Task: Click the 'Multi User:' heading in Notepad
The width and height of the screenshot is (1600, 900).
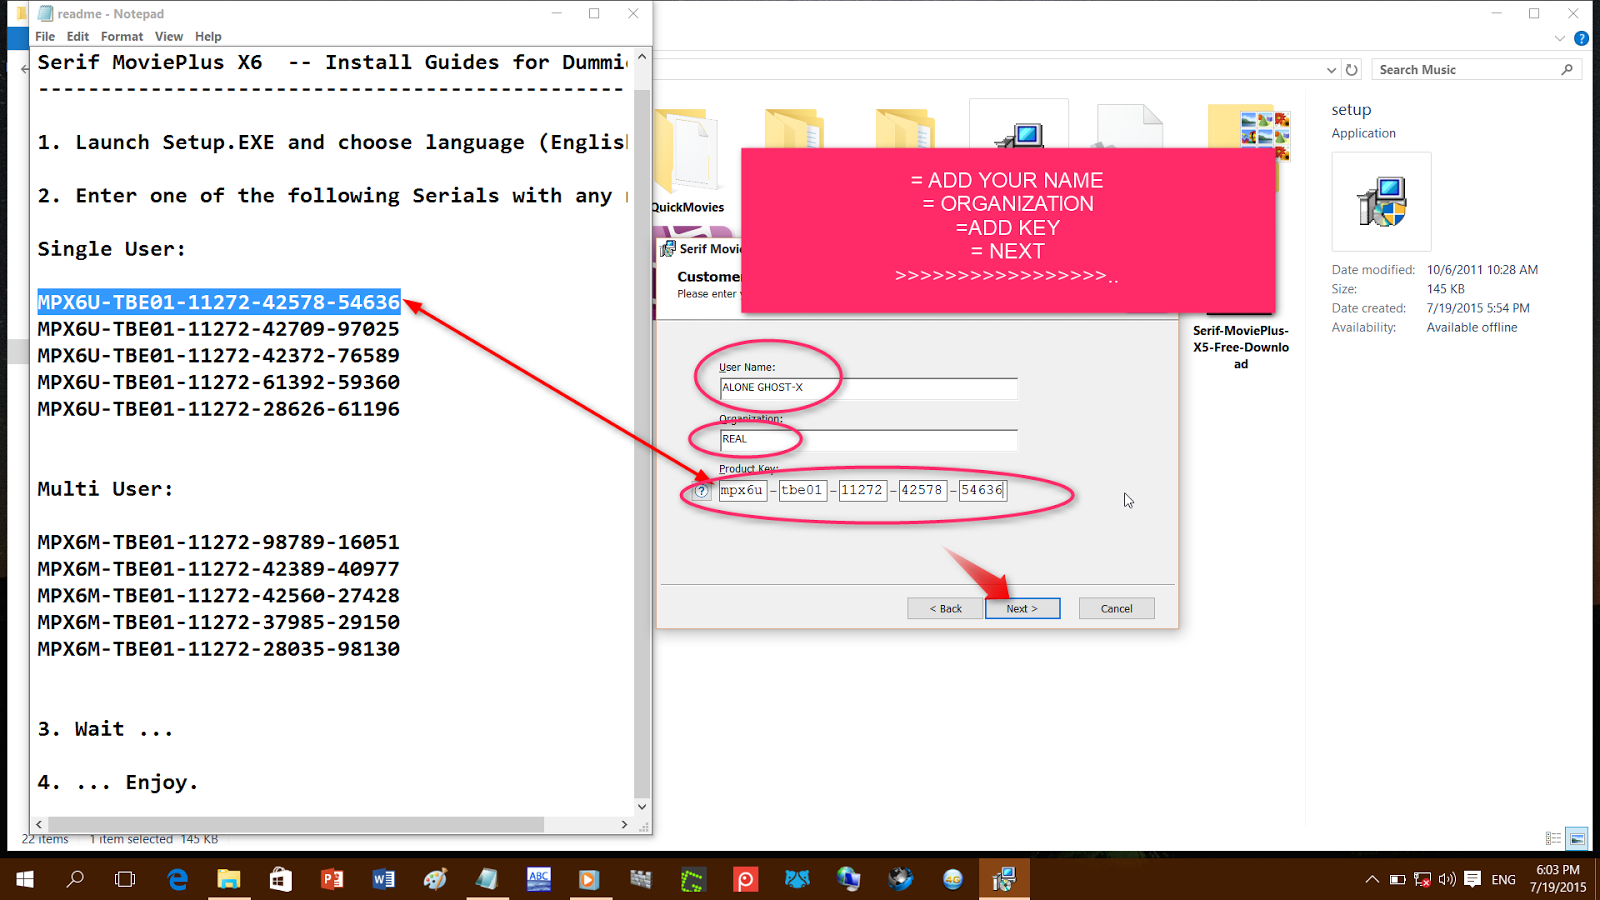Action: [105, 489]
